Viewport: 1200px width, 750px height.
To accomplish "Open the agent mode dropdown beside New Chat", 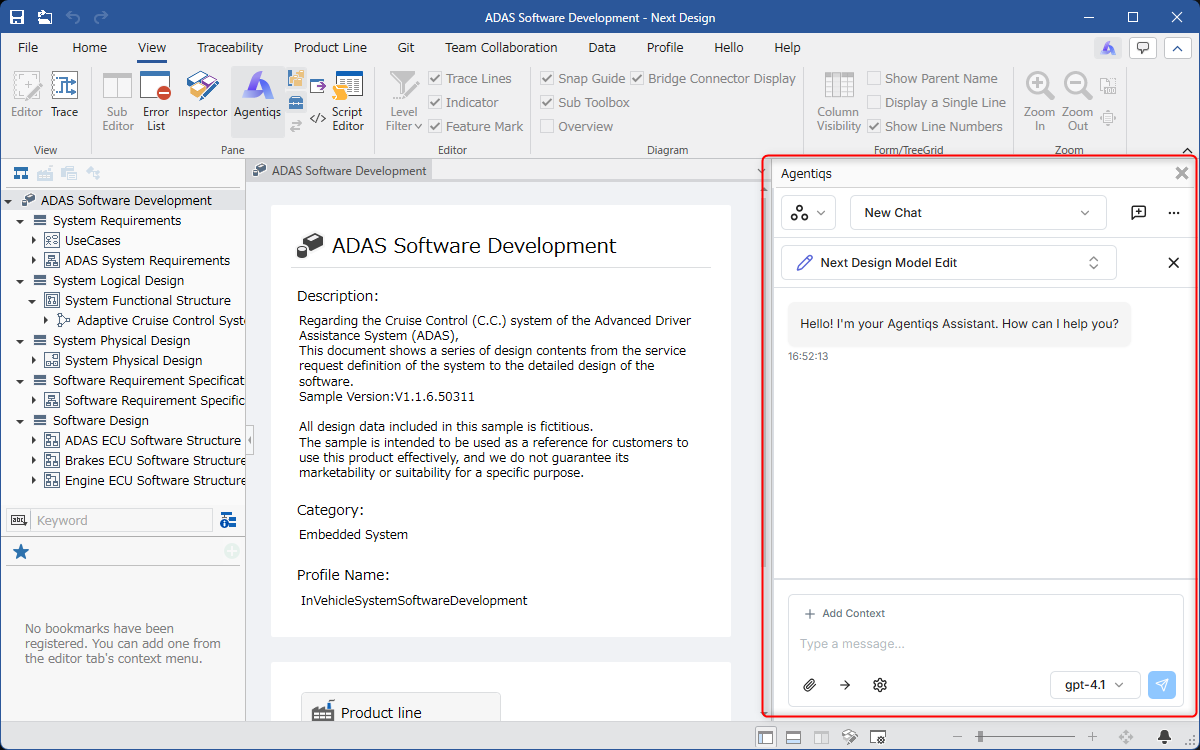I will coord(808,212).
